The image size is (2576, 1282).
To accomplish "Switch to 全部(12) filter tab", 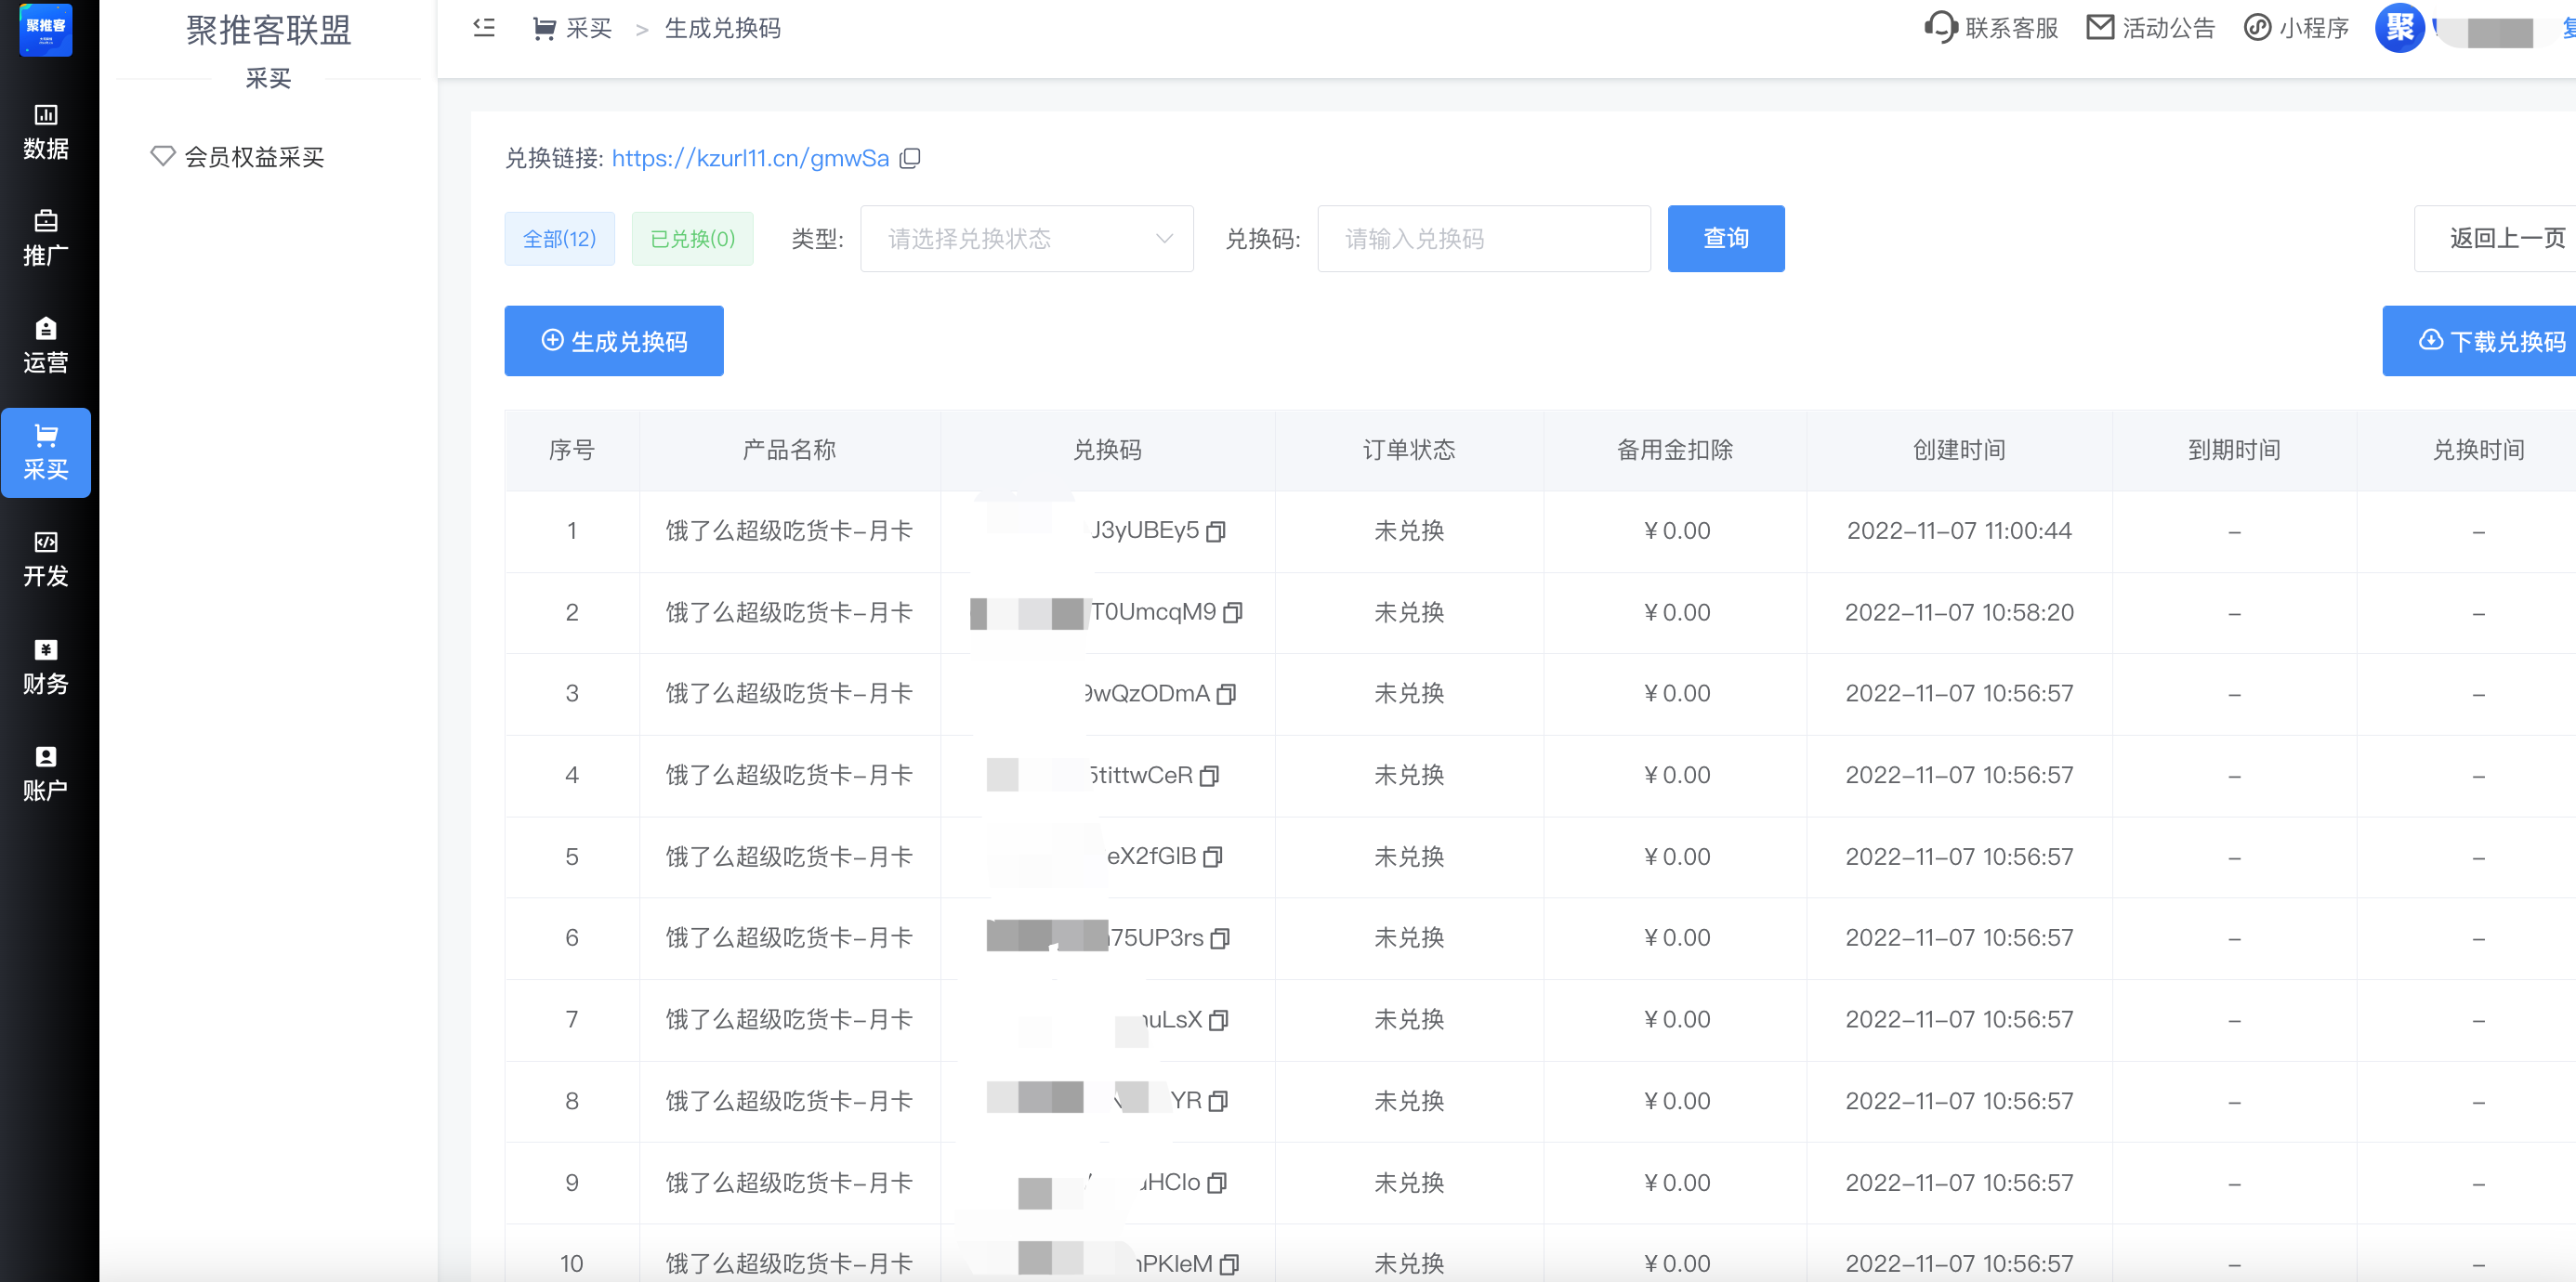I will pyautogui.click(x=559, y=239).
